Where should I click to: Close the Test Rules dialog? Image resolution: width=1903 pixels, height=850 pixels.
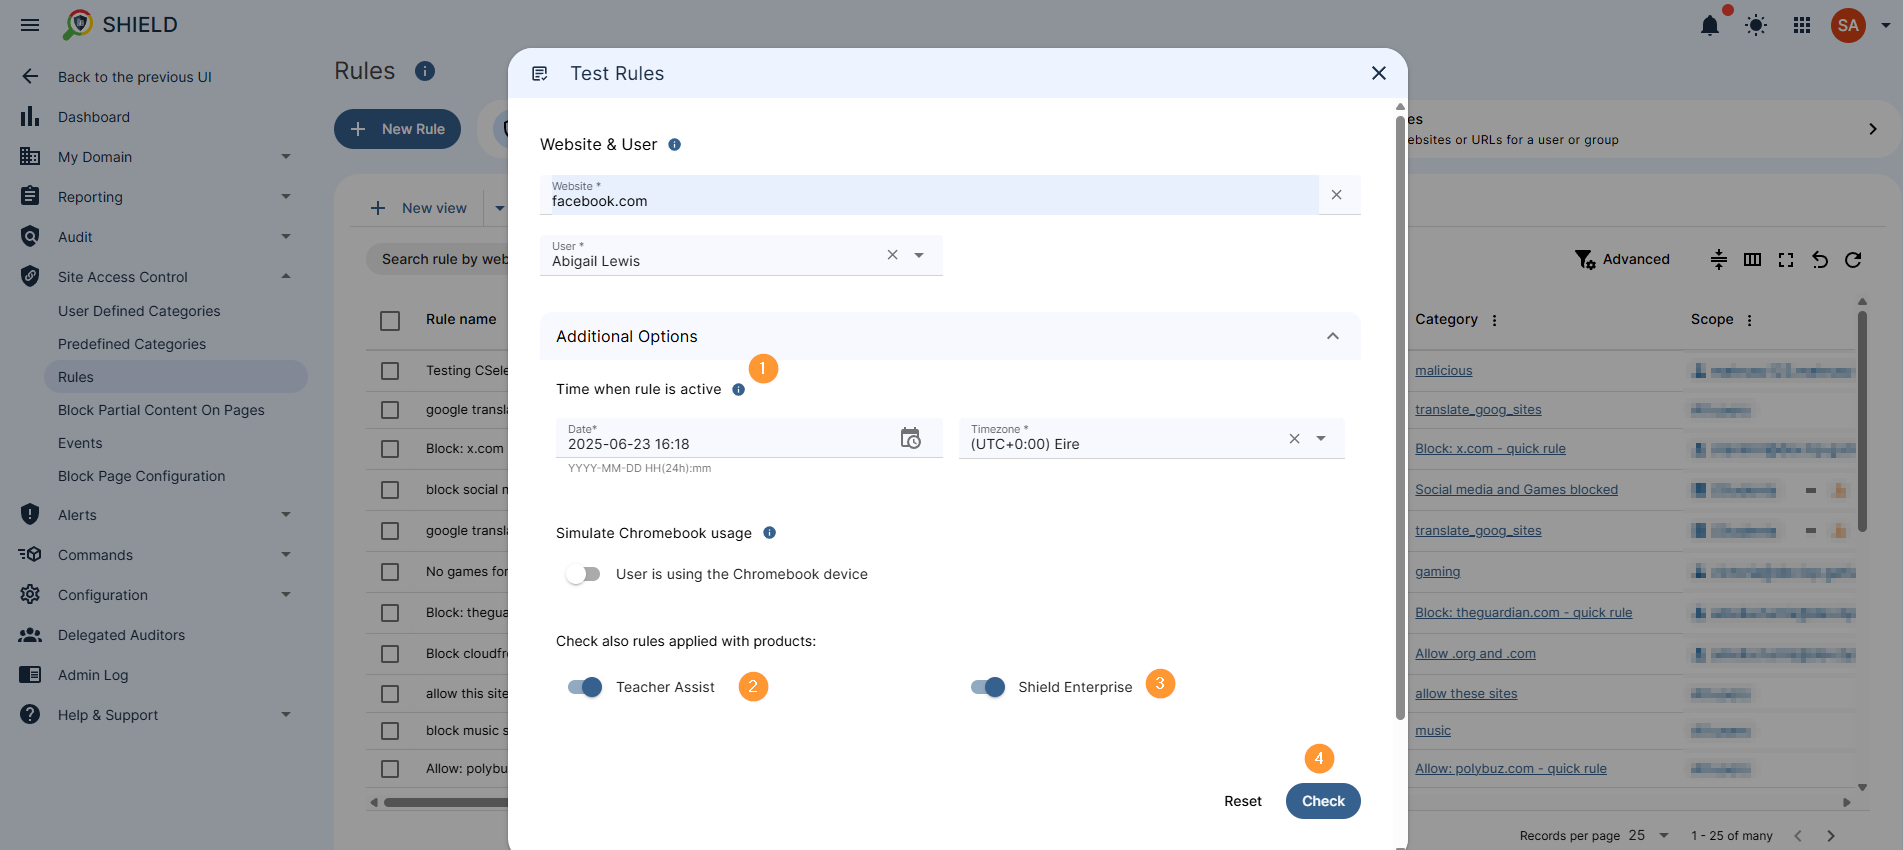point(1379,73)
